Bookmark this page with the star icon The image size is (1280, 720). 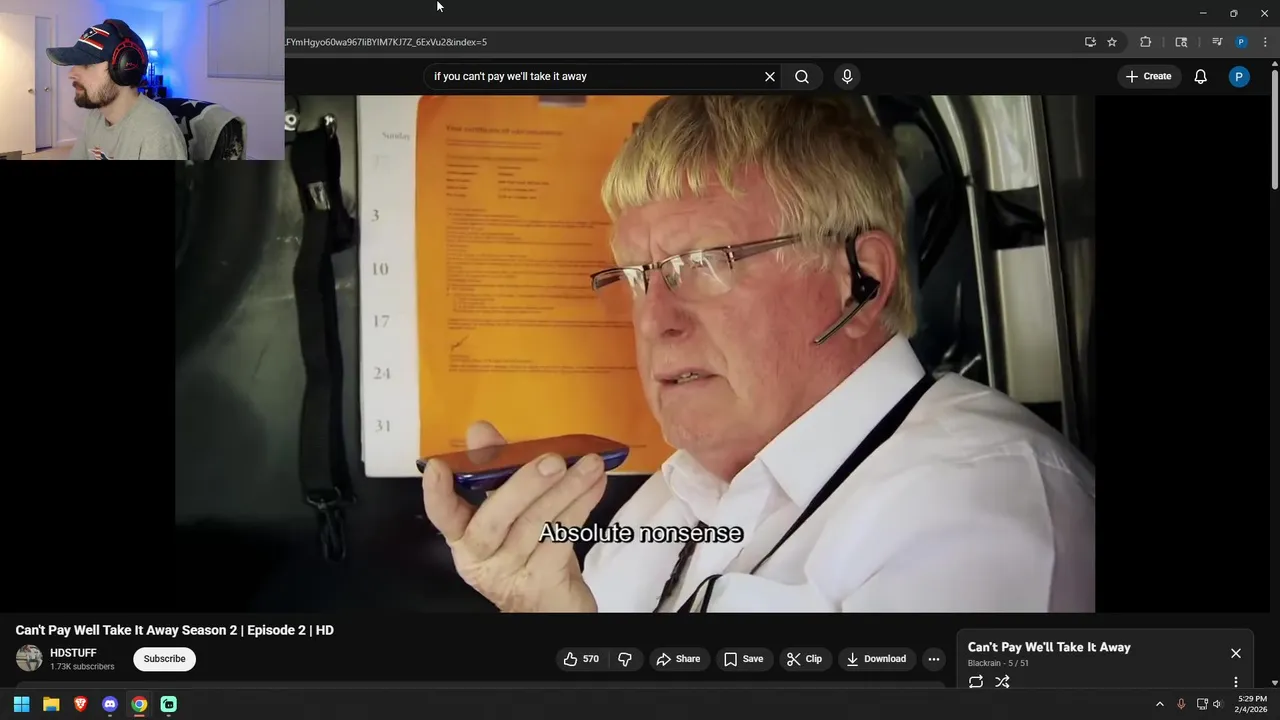click(1112, 42)
